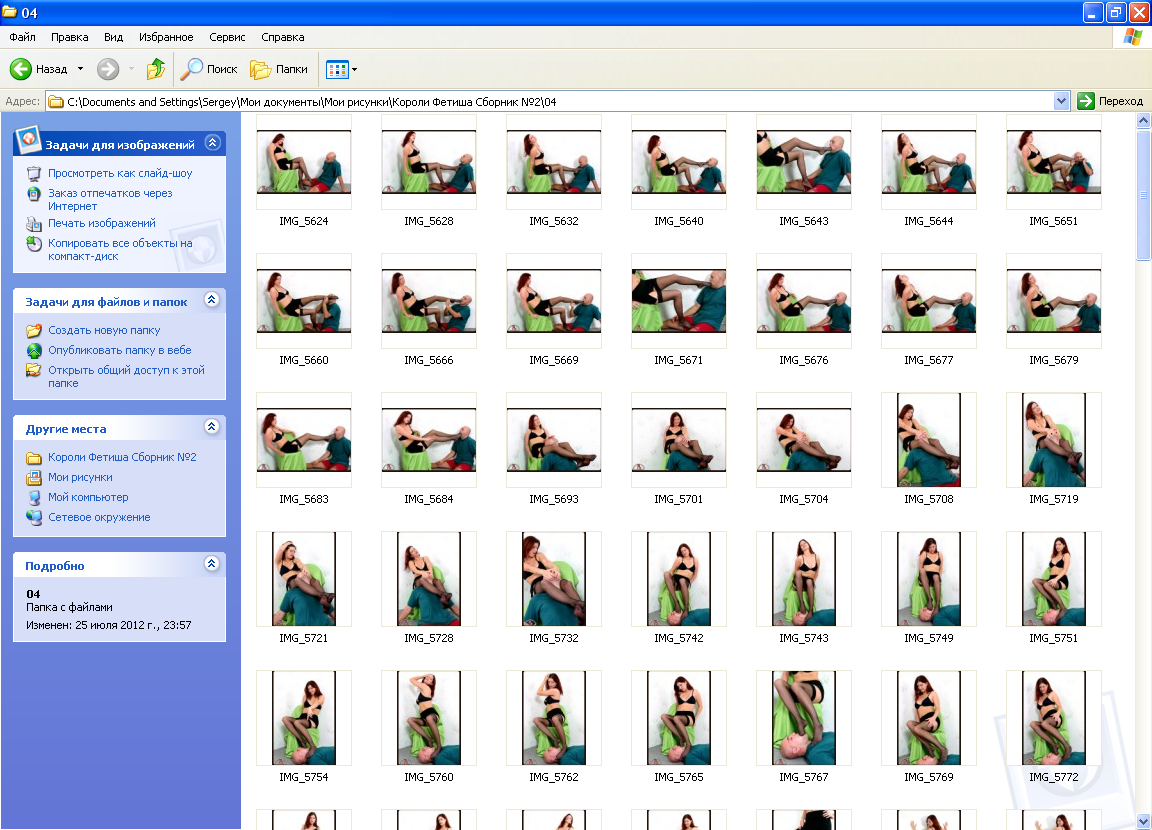This screenshot has width=1152, height=830.
Task: Open the views mode icon
Action: [337, 70]
